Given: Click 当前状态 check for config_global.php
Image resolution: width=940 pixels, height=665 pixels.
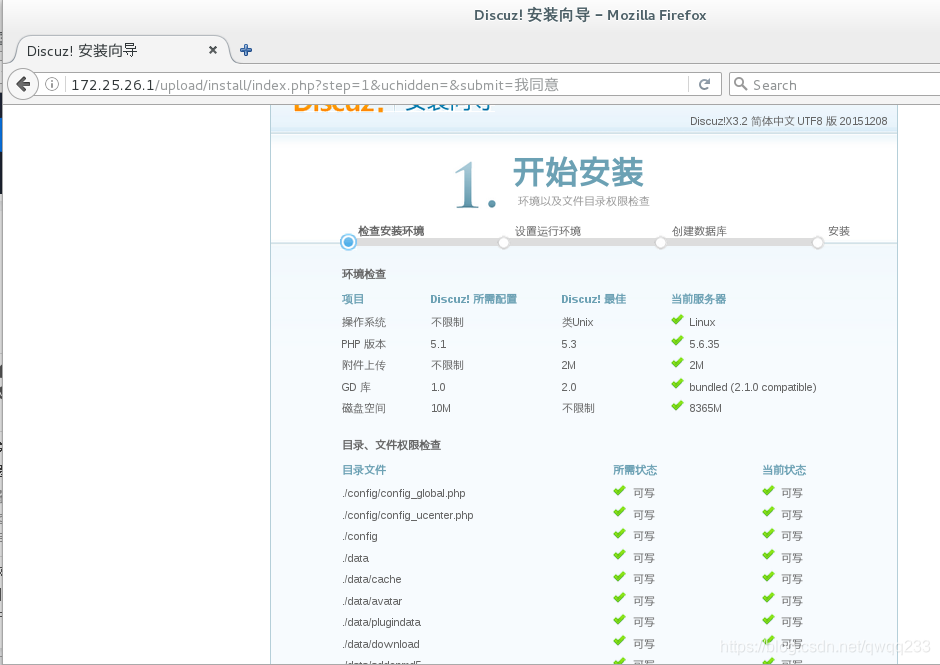Looking at the screenshot, I should click(769, 491).
